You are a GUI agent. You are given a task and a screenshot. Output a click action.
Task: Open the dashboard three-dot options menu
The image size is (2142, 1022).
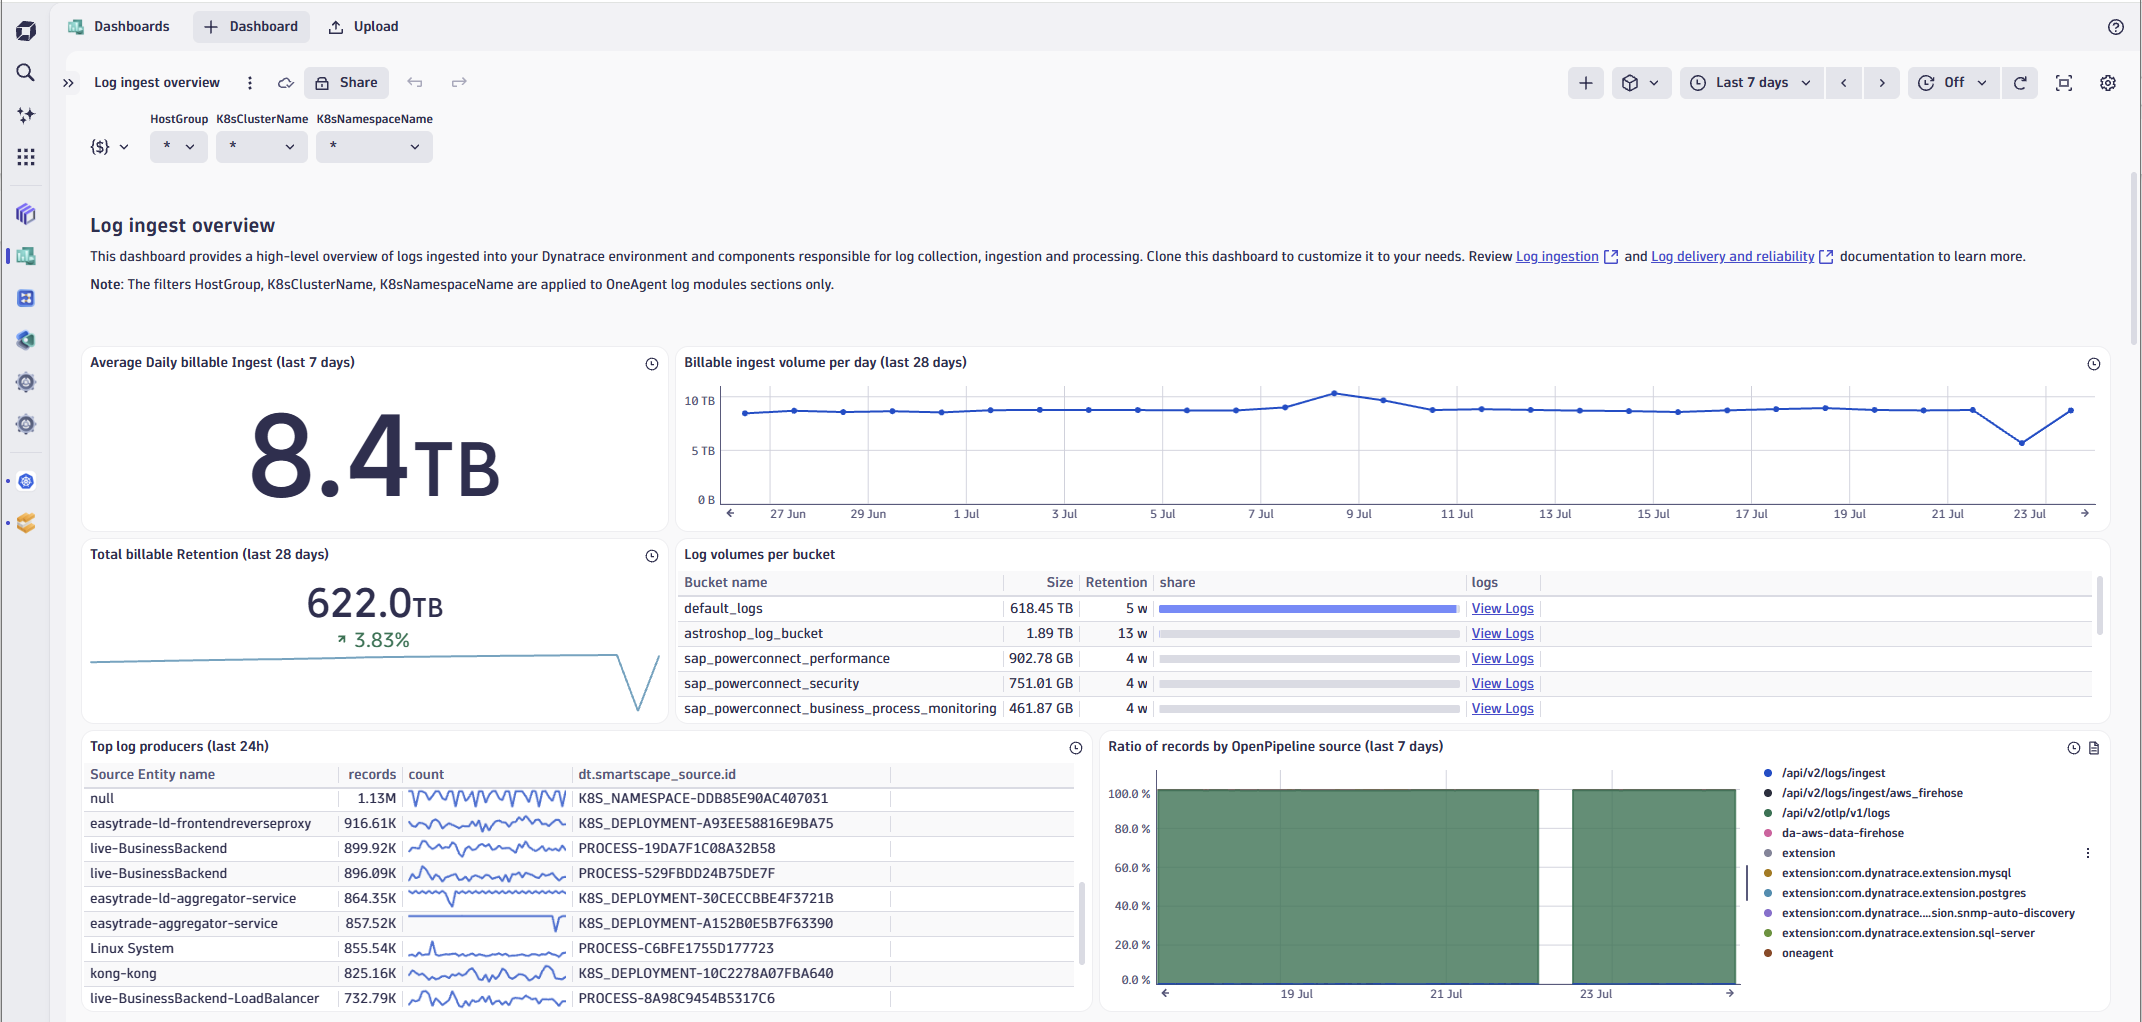[250, 83]
